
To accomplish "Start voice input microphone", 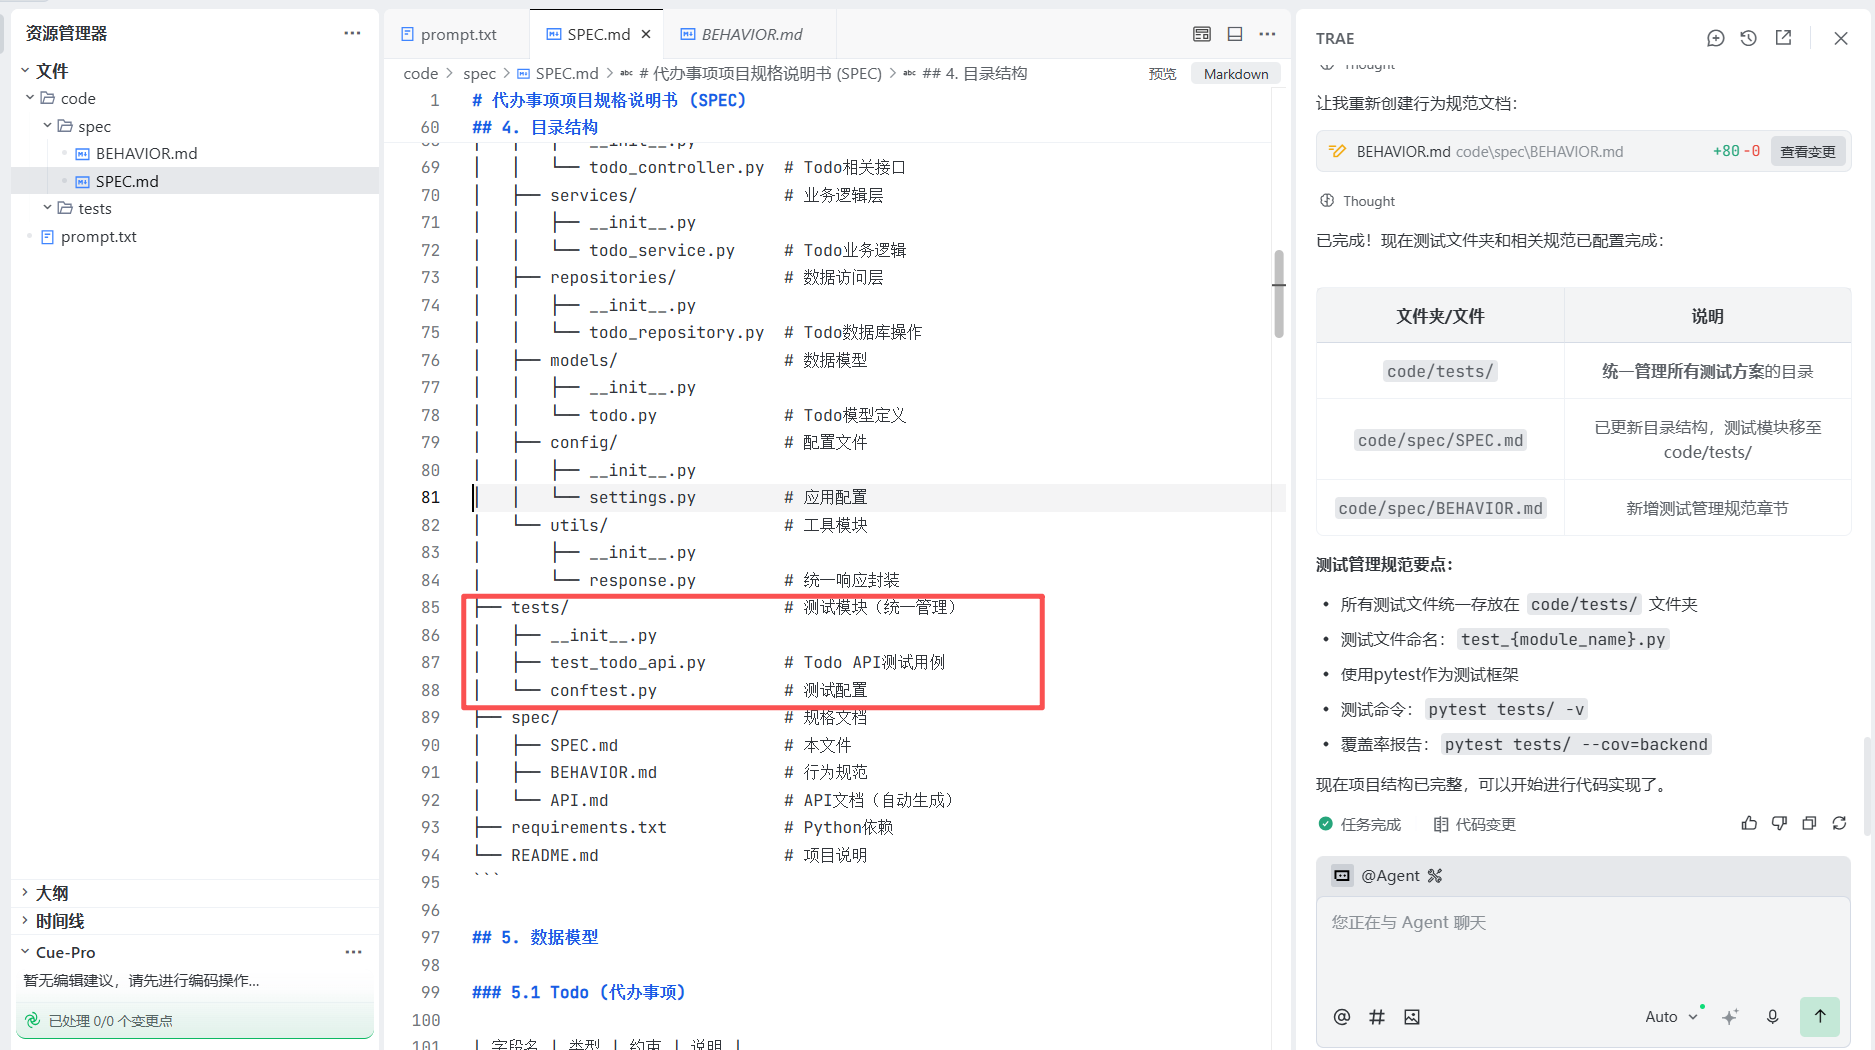I will [1772, 1017].
